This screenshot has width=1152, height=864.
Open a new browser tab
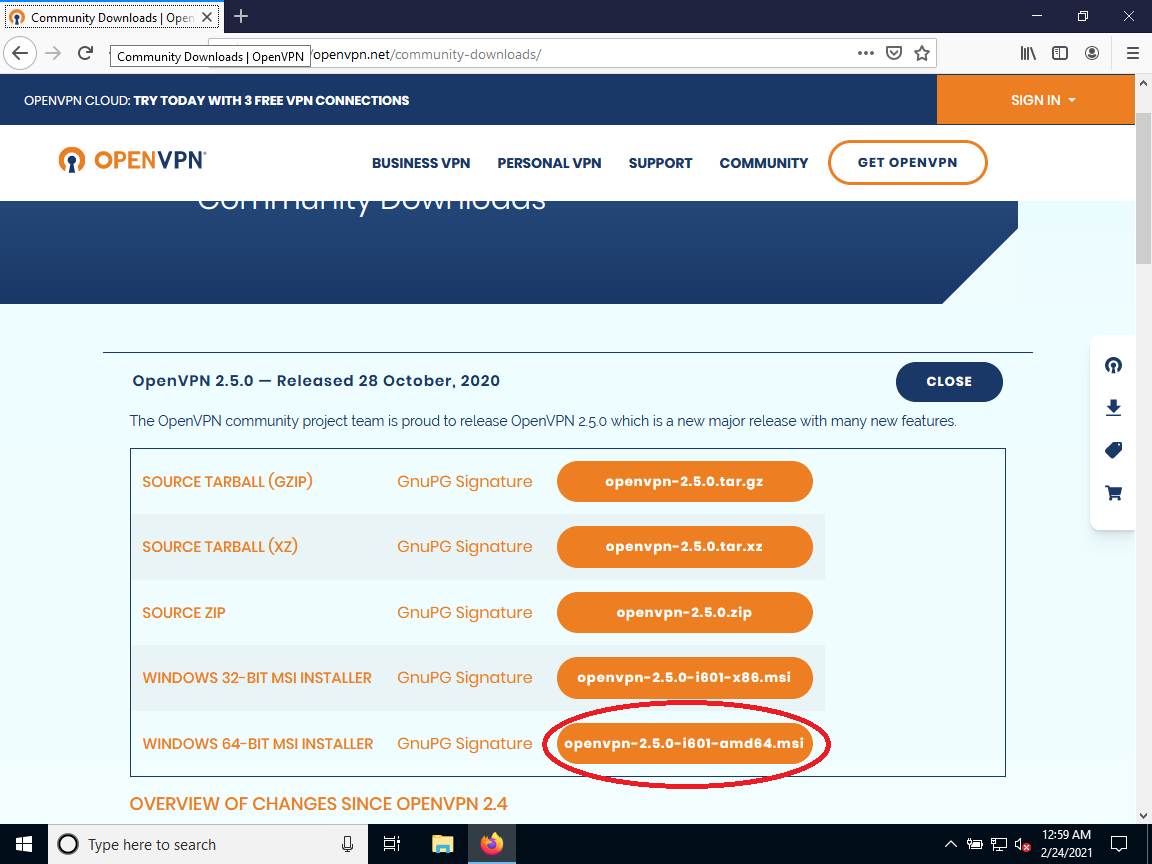click(241, 16)
